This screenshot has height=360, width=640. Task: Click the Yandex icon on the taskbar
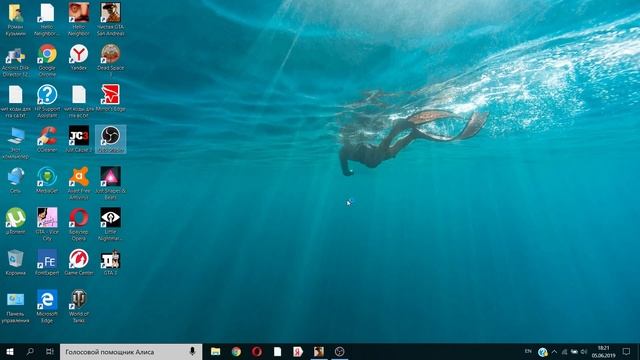point(298,351)
